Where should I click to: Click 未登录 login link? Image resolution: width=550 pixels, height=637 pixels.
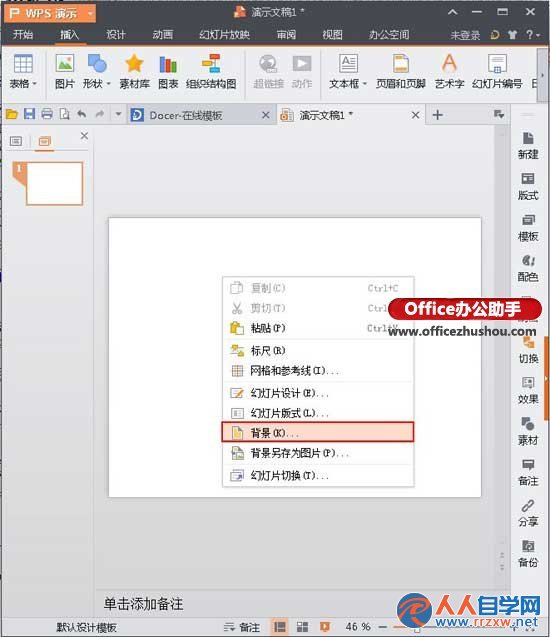(x=465, y=35)
